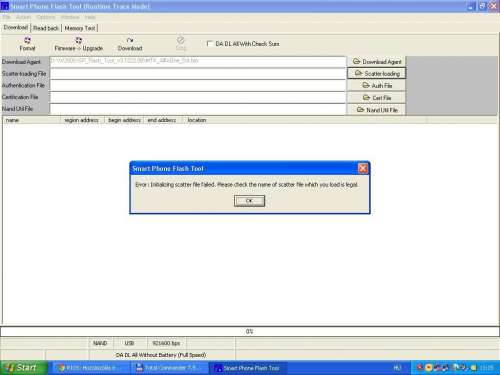Click the Auth File button
500x375 pixels.
(377, 86)
